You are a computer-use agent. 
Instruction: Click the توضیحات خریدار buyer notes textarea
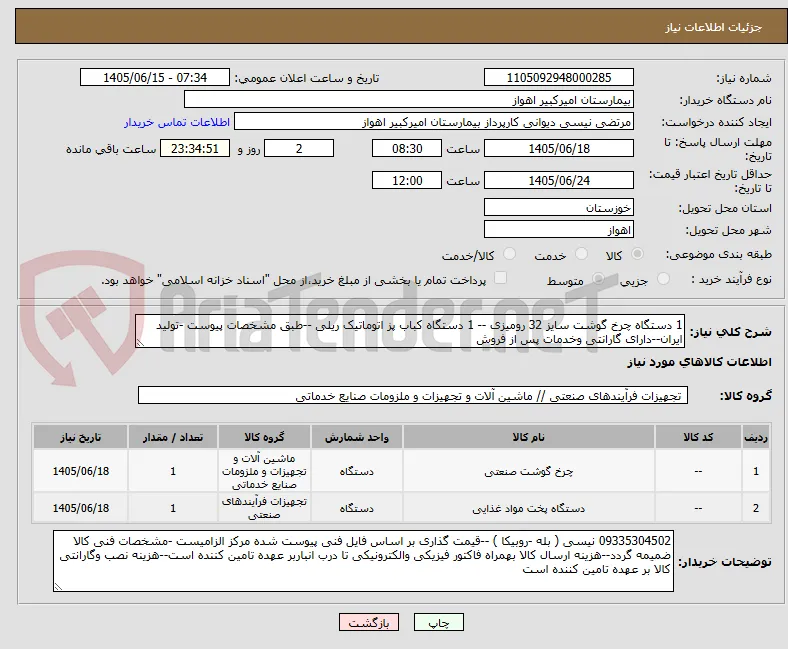[363, 561]
